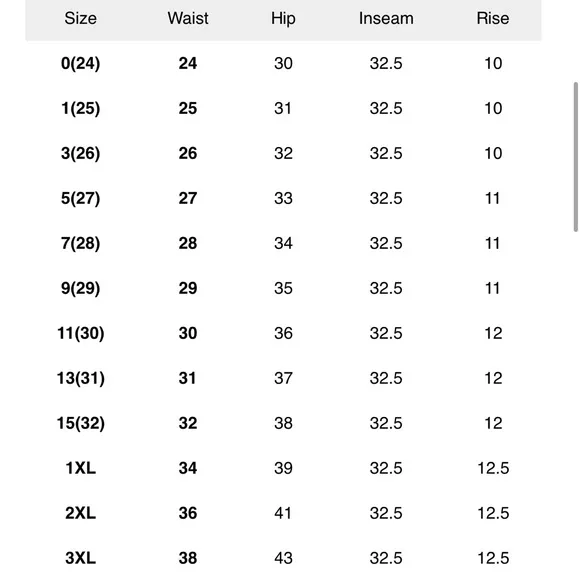Click the Rise column header
This screenshot has width=580, height=580.
493,18
